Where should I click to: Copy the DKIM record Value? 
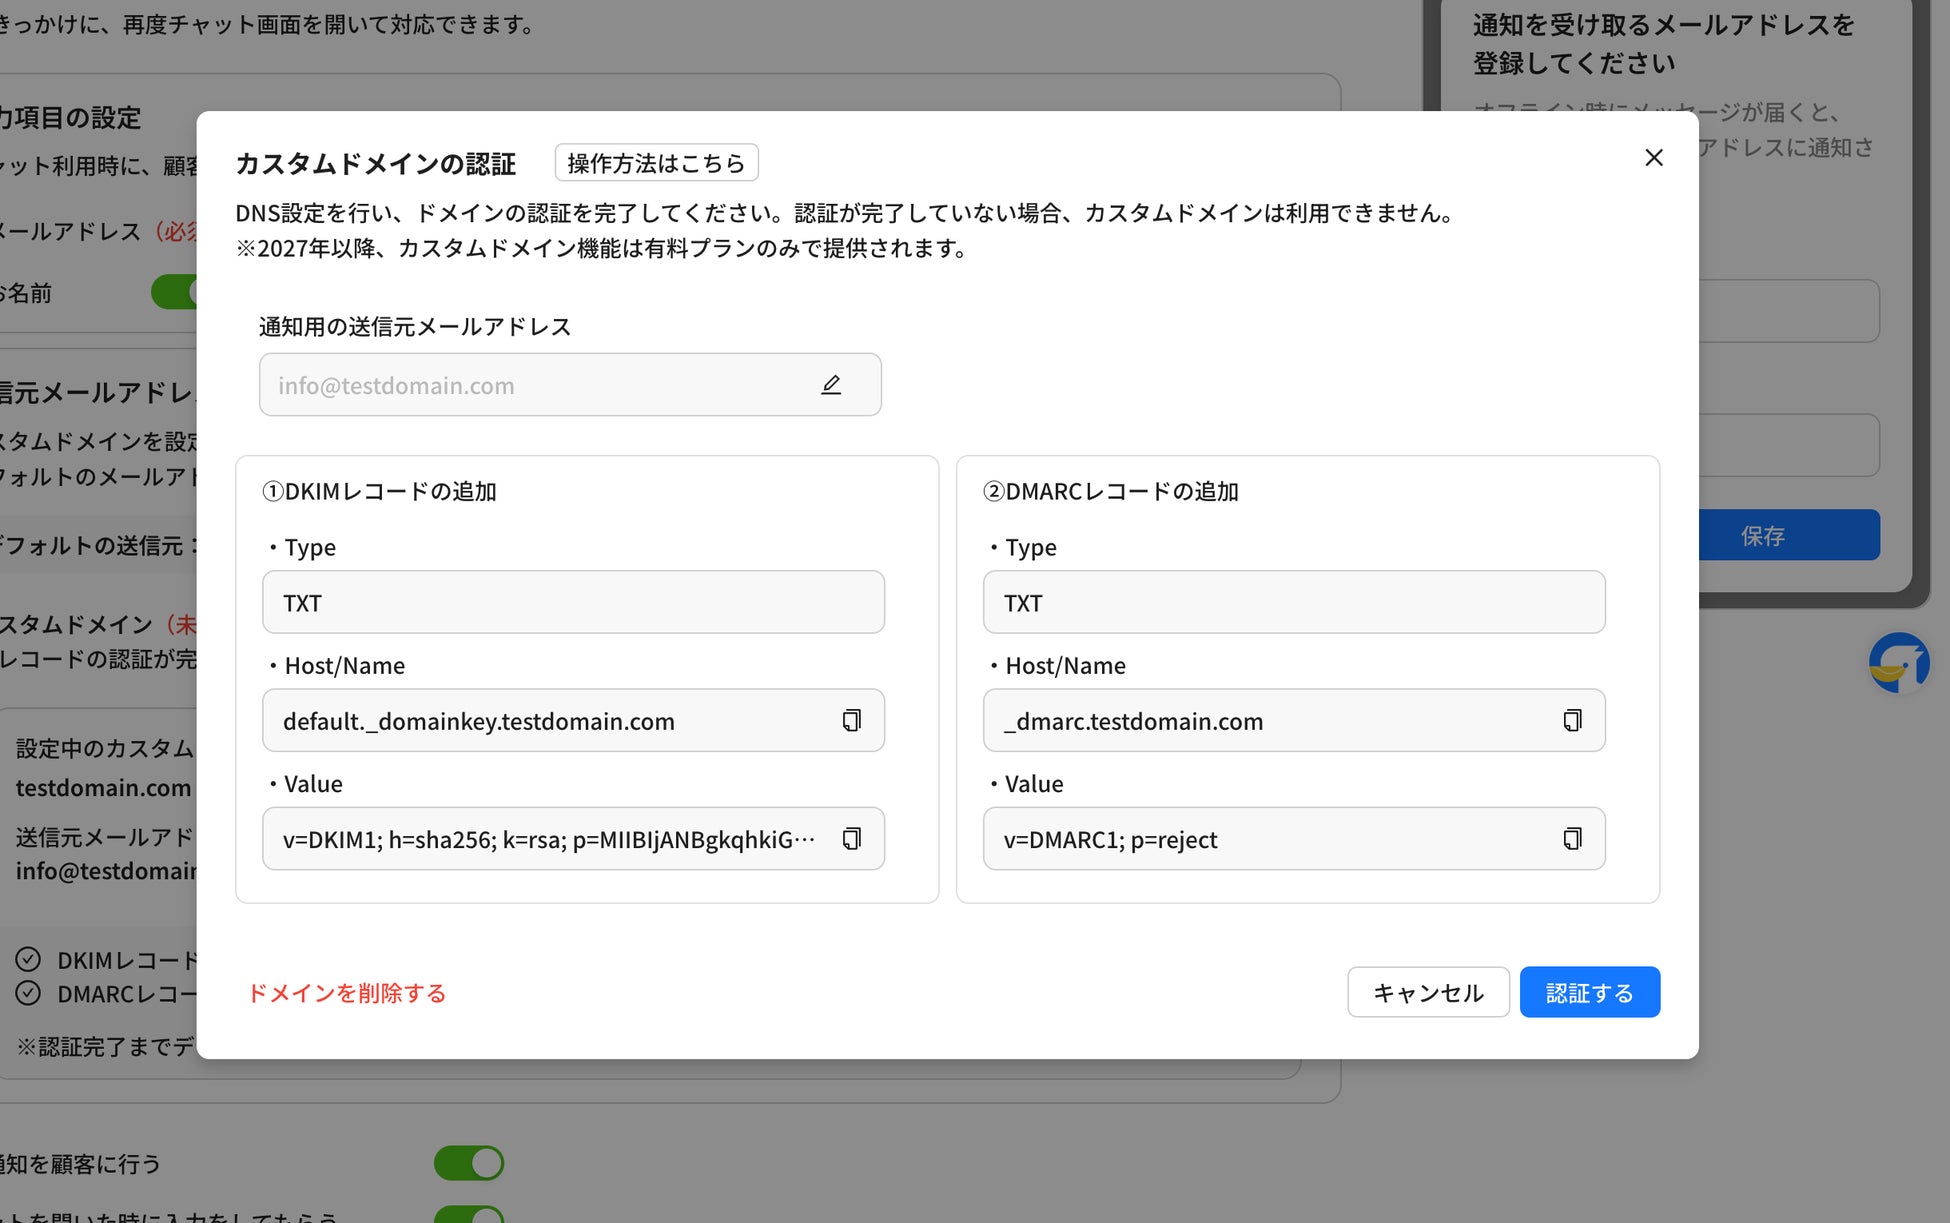[x=851, y=839]
